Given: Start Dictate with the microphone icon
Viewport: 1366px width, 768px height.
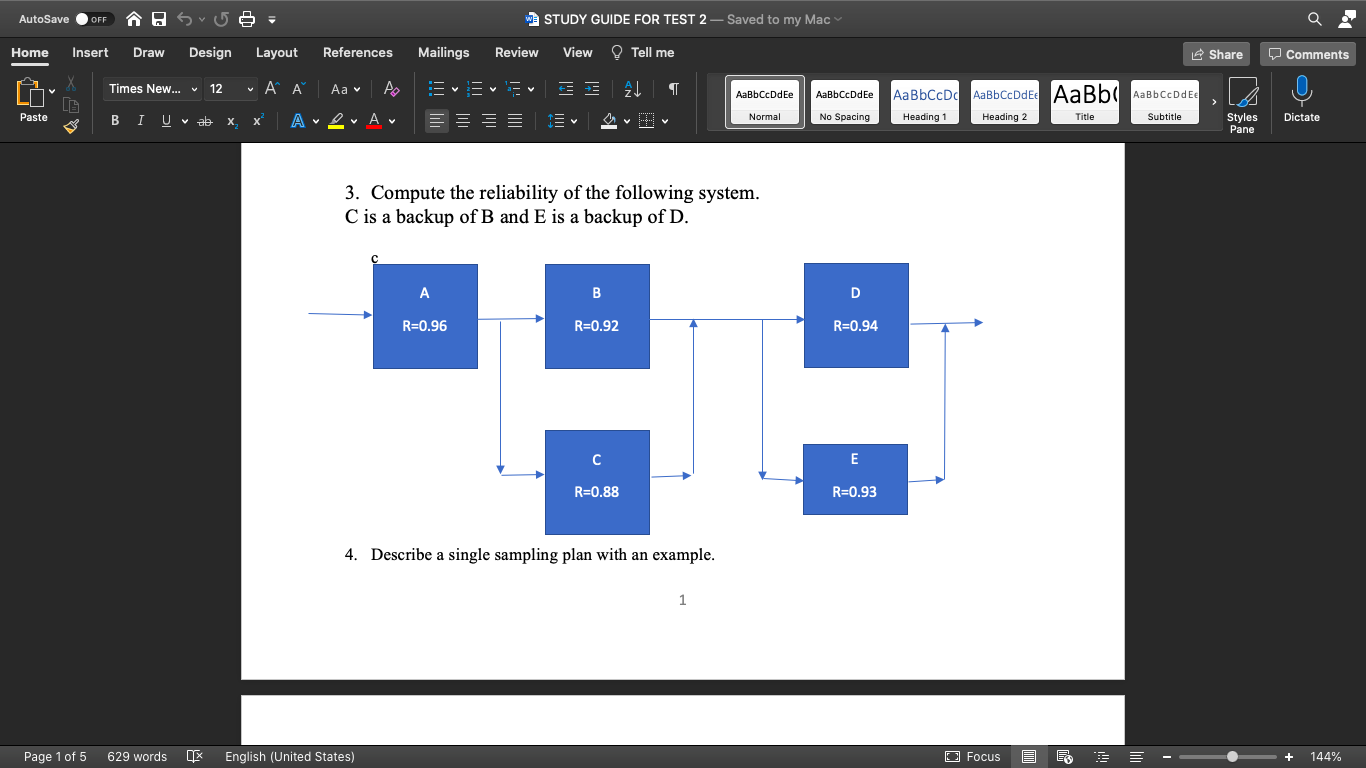Looking at the screenshot, I should [1302, 99].
